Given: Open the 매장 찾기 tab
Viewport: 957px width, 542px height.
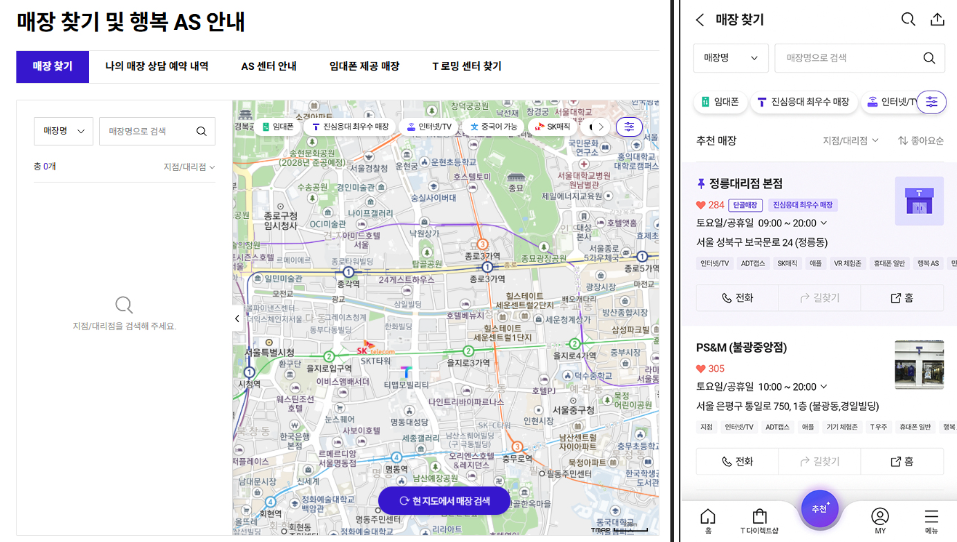Looking at the screenshot, I should tap(52, 67).
